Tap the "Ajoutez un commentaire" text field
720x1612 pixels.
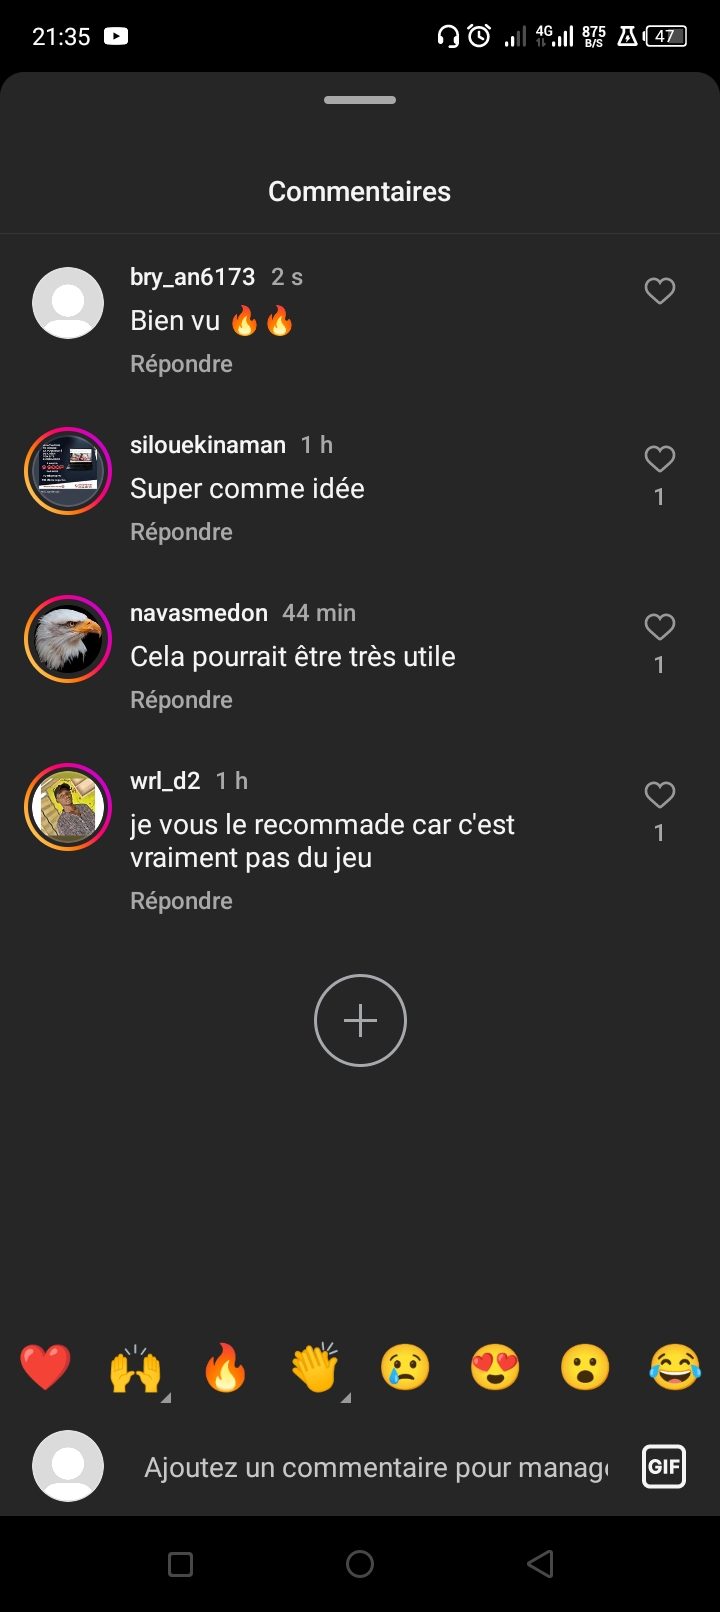tap(376, 1467)
